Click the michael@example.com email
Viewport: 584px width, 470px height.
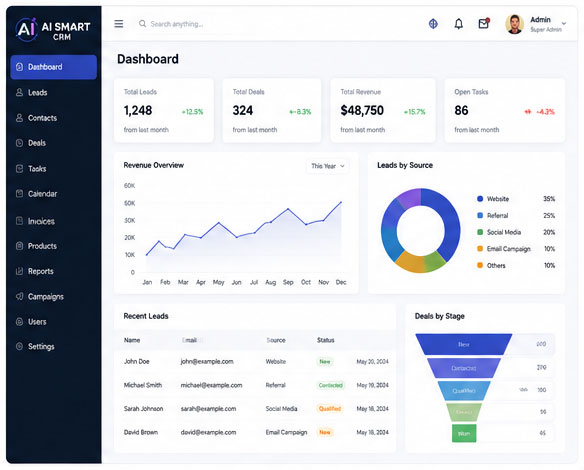click(212, 385)
